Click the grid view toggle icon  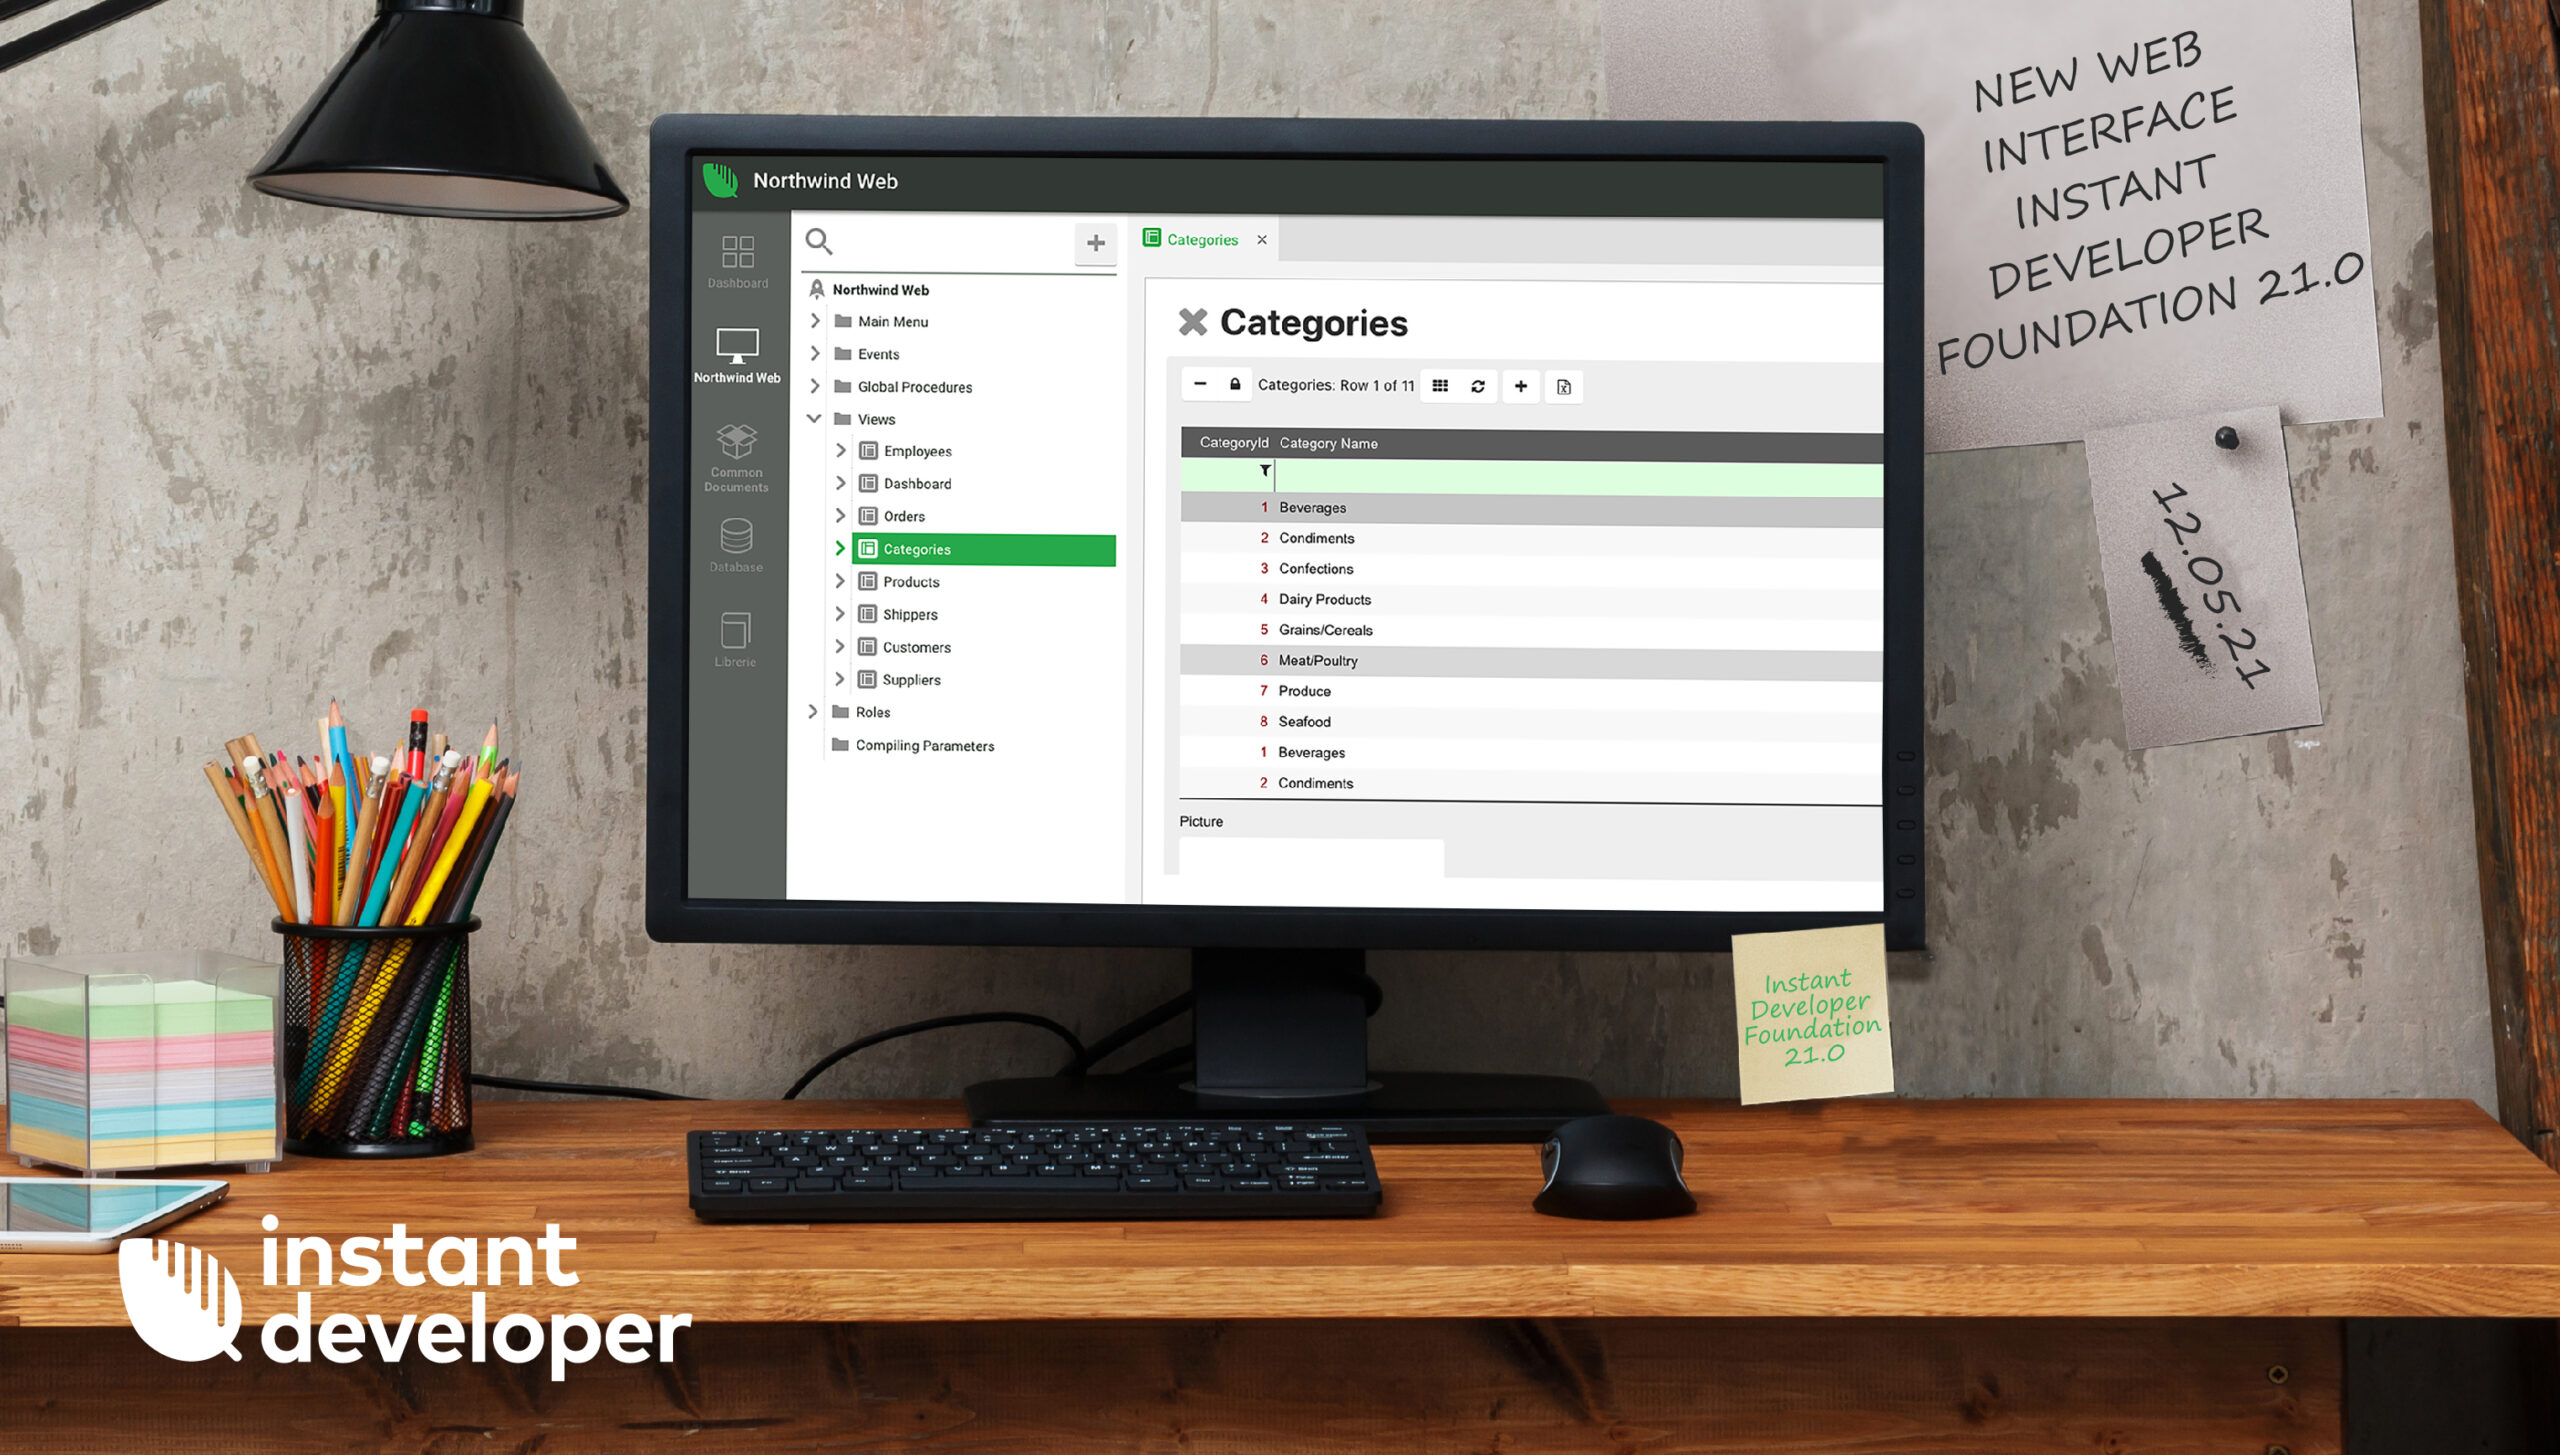point(1440,385)
